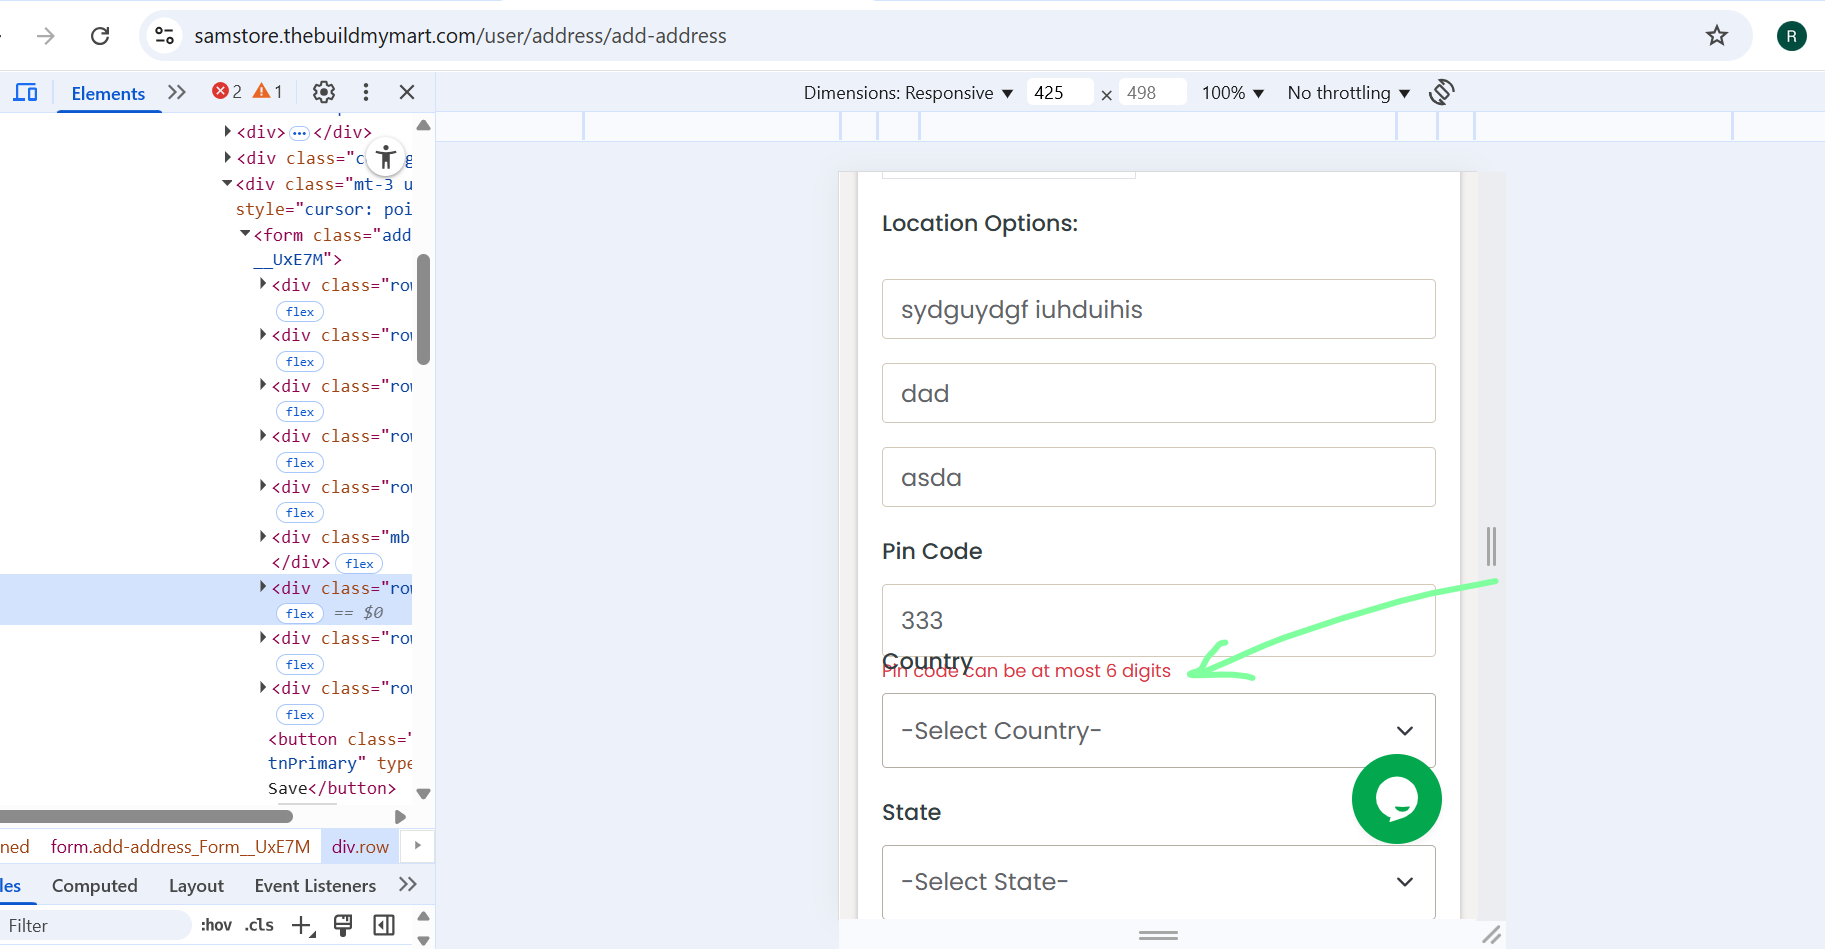Open DevTools three-dot customize menu
The height and width of the screenshot is (949, 1825).
pyautogui.click(x=366, y=92)
